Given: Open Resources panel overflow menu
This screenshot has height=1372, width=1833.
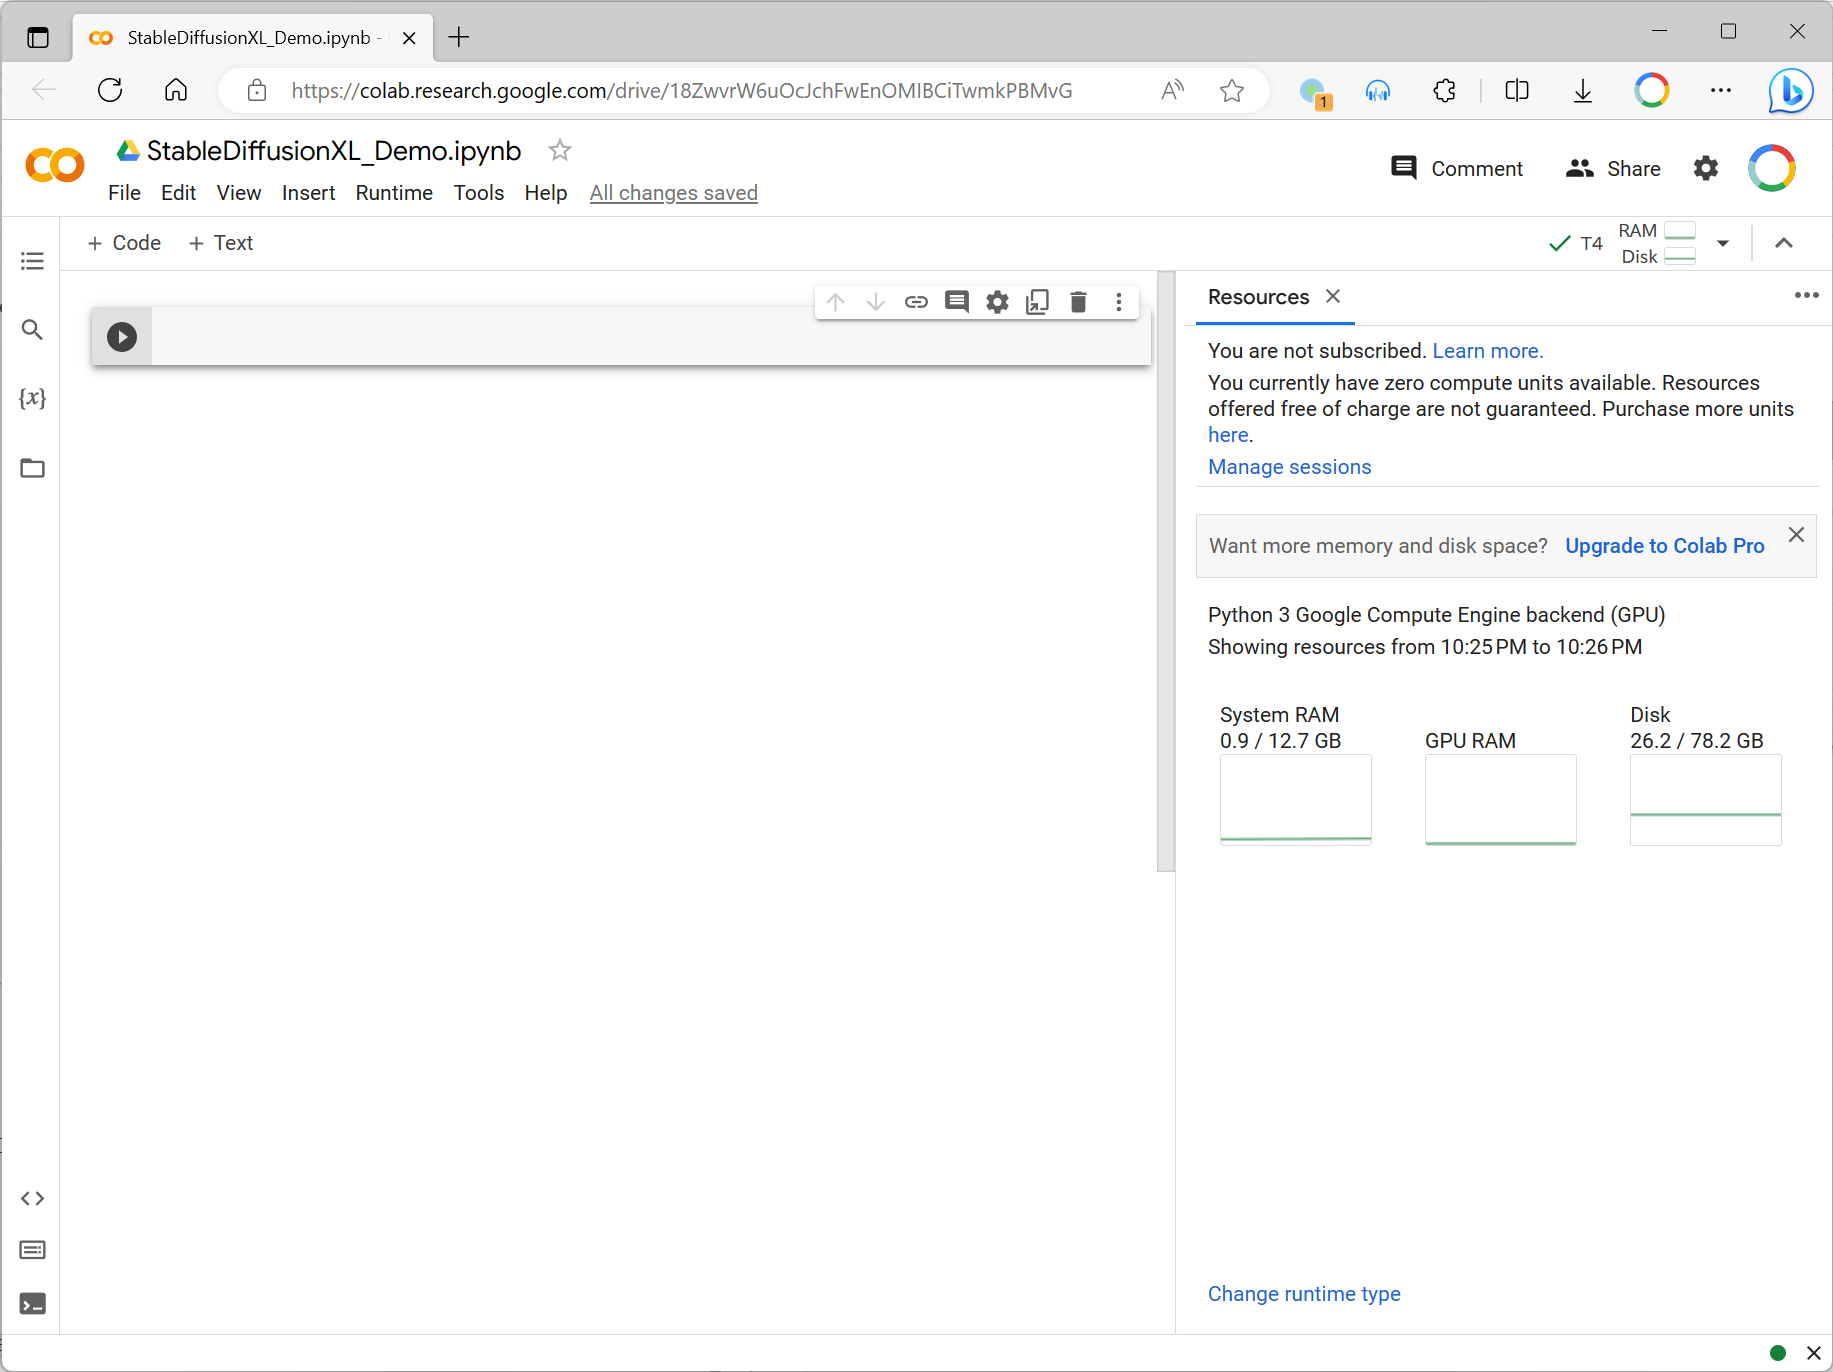Looking at the screenshot, I should (1806, 295).
